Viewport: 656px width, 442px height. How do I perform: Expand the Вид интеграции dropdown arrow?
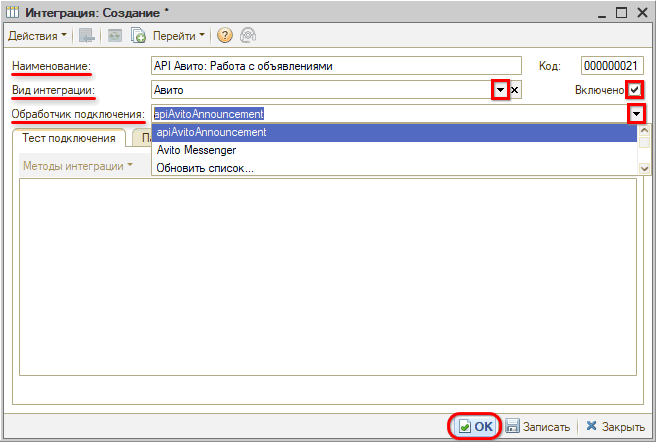[x=500, y=90]
